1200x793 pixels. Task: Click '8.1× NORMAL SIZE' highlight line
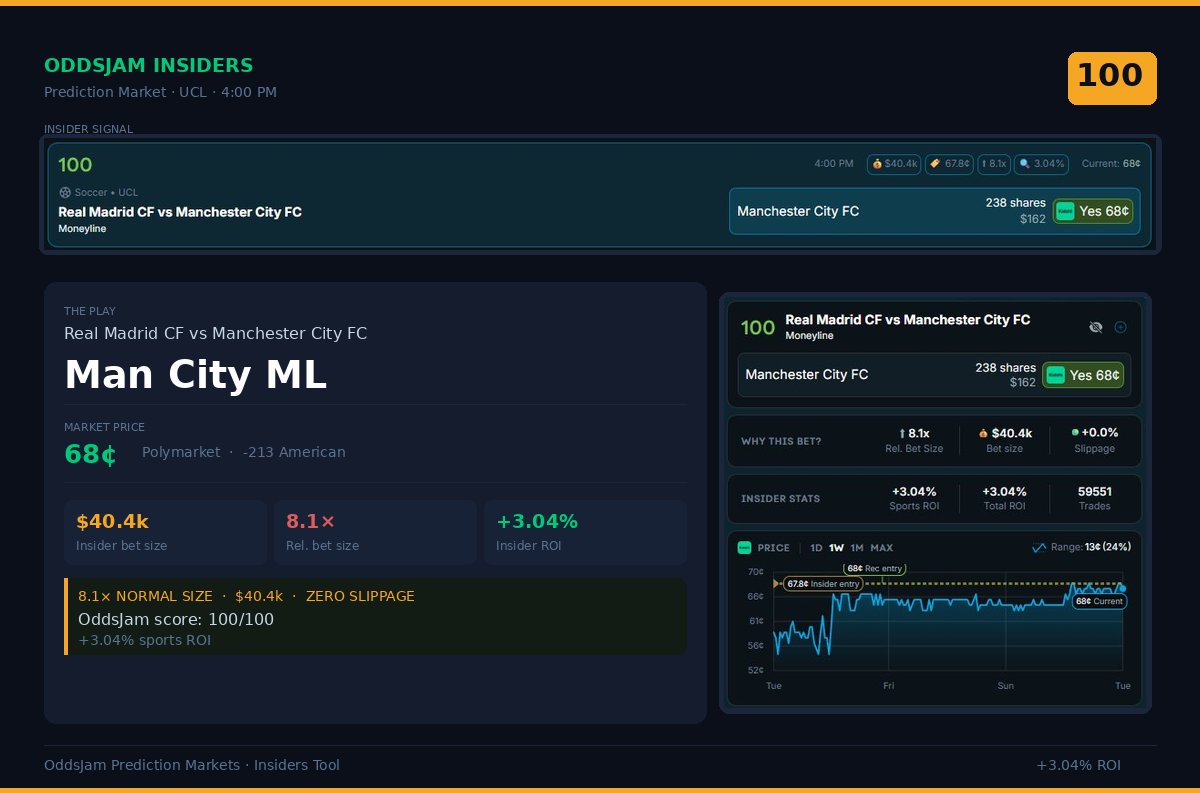click(x=246, y=596)
